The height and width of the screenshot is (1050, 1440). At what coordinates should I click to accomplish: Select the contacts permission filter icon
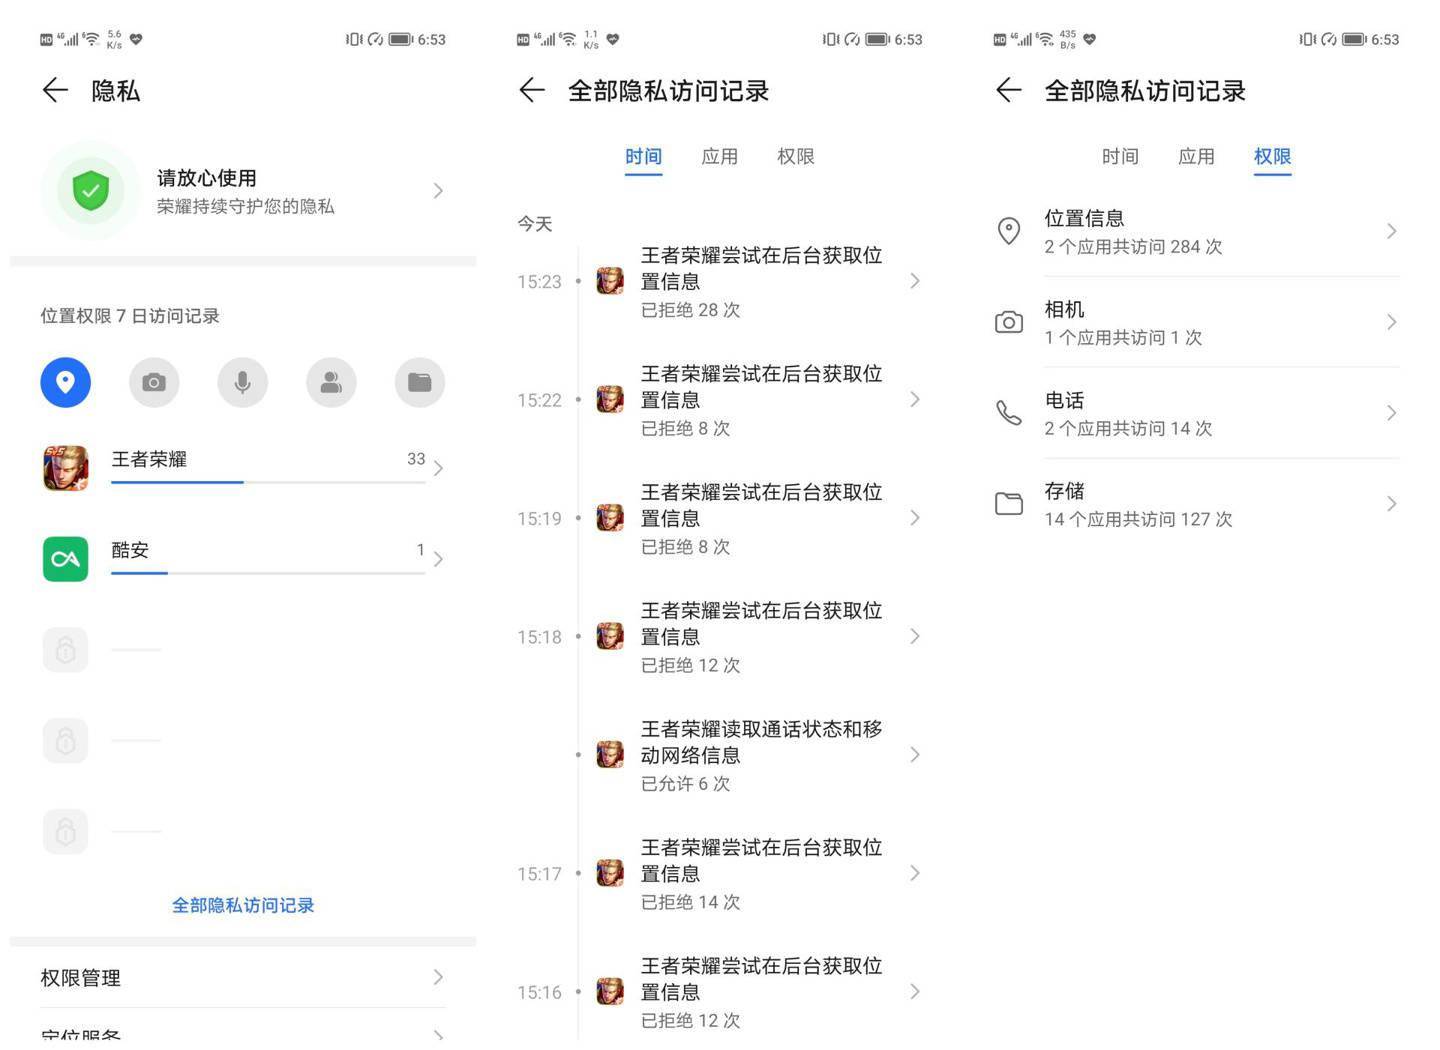tap(331, 382)
